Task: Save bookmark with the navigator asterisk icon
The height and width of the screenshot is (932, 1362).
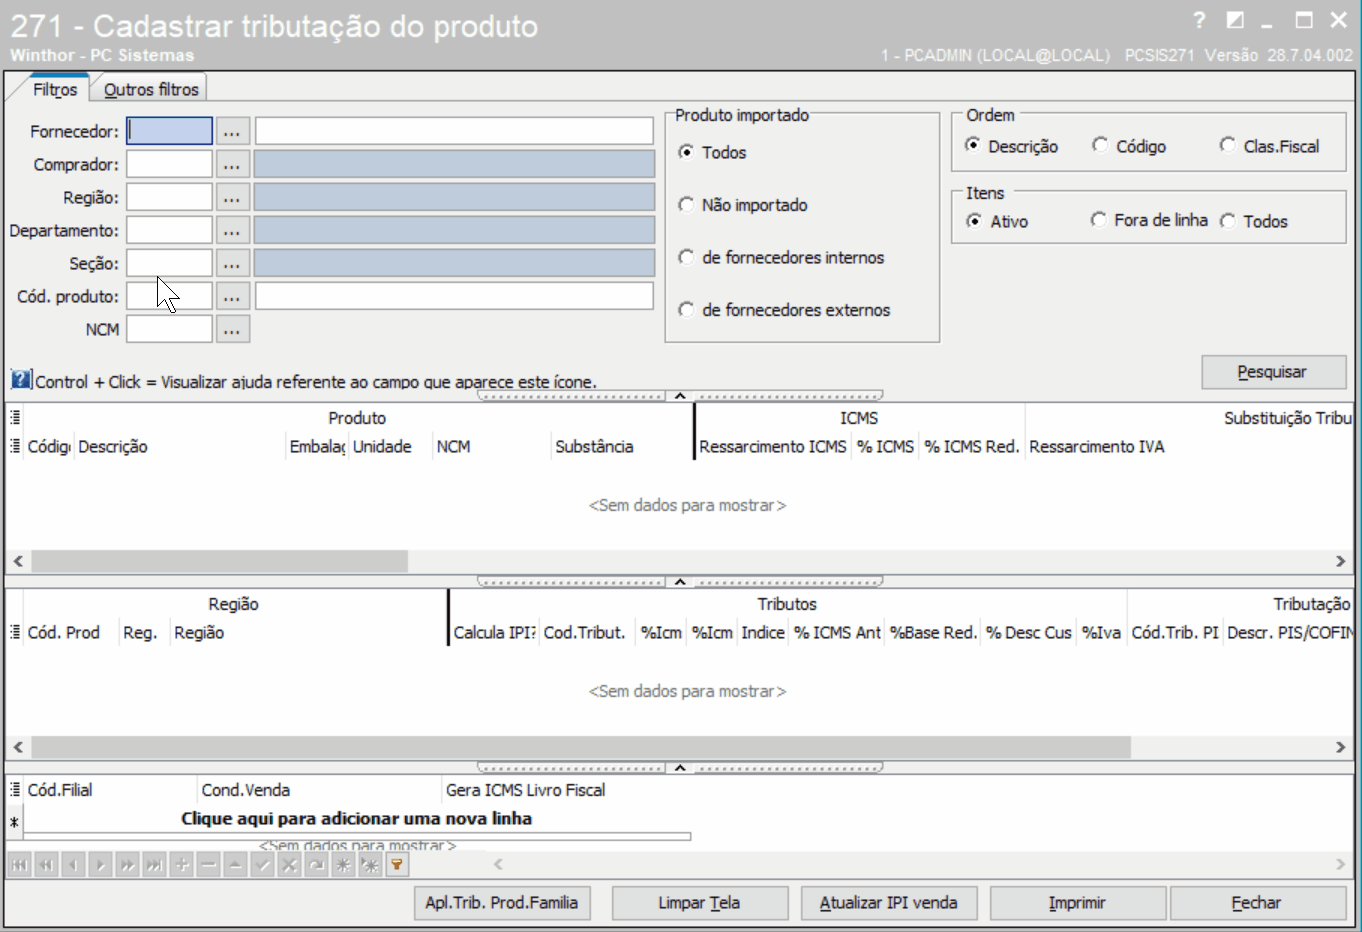Action: coord(343,865)
